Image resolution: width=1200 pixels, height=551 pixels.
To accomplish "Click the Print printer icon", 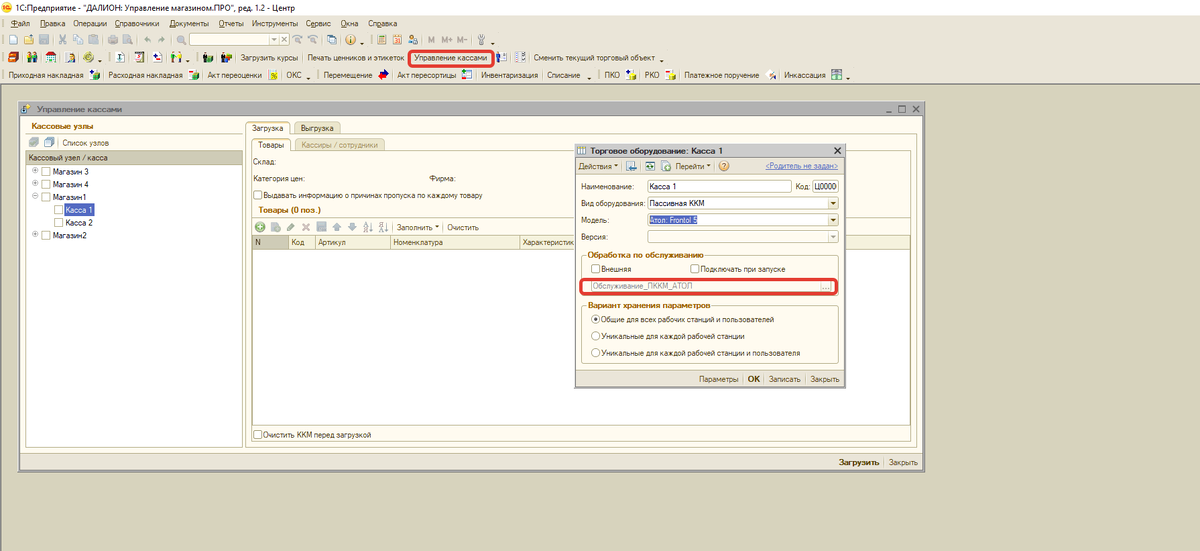I will 112,39.
